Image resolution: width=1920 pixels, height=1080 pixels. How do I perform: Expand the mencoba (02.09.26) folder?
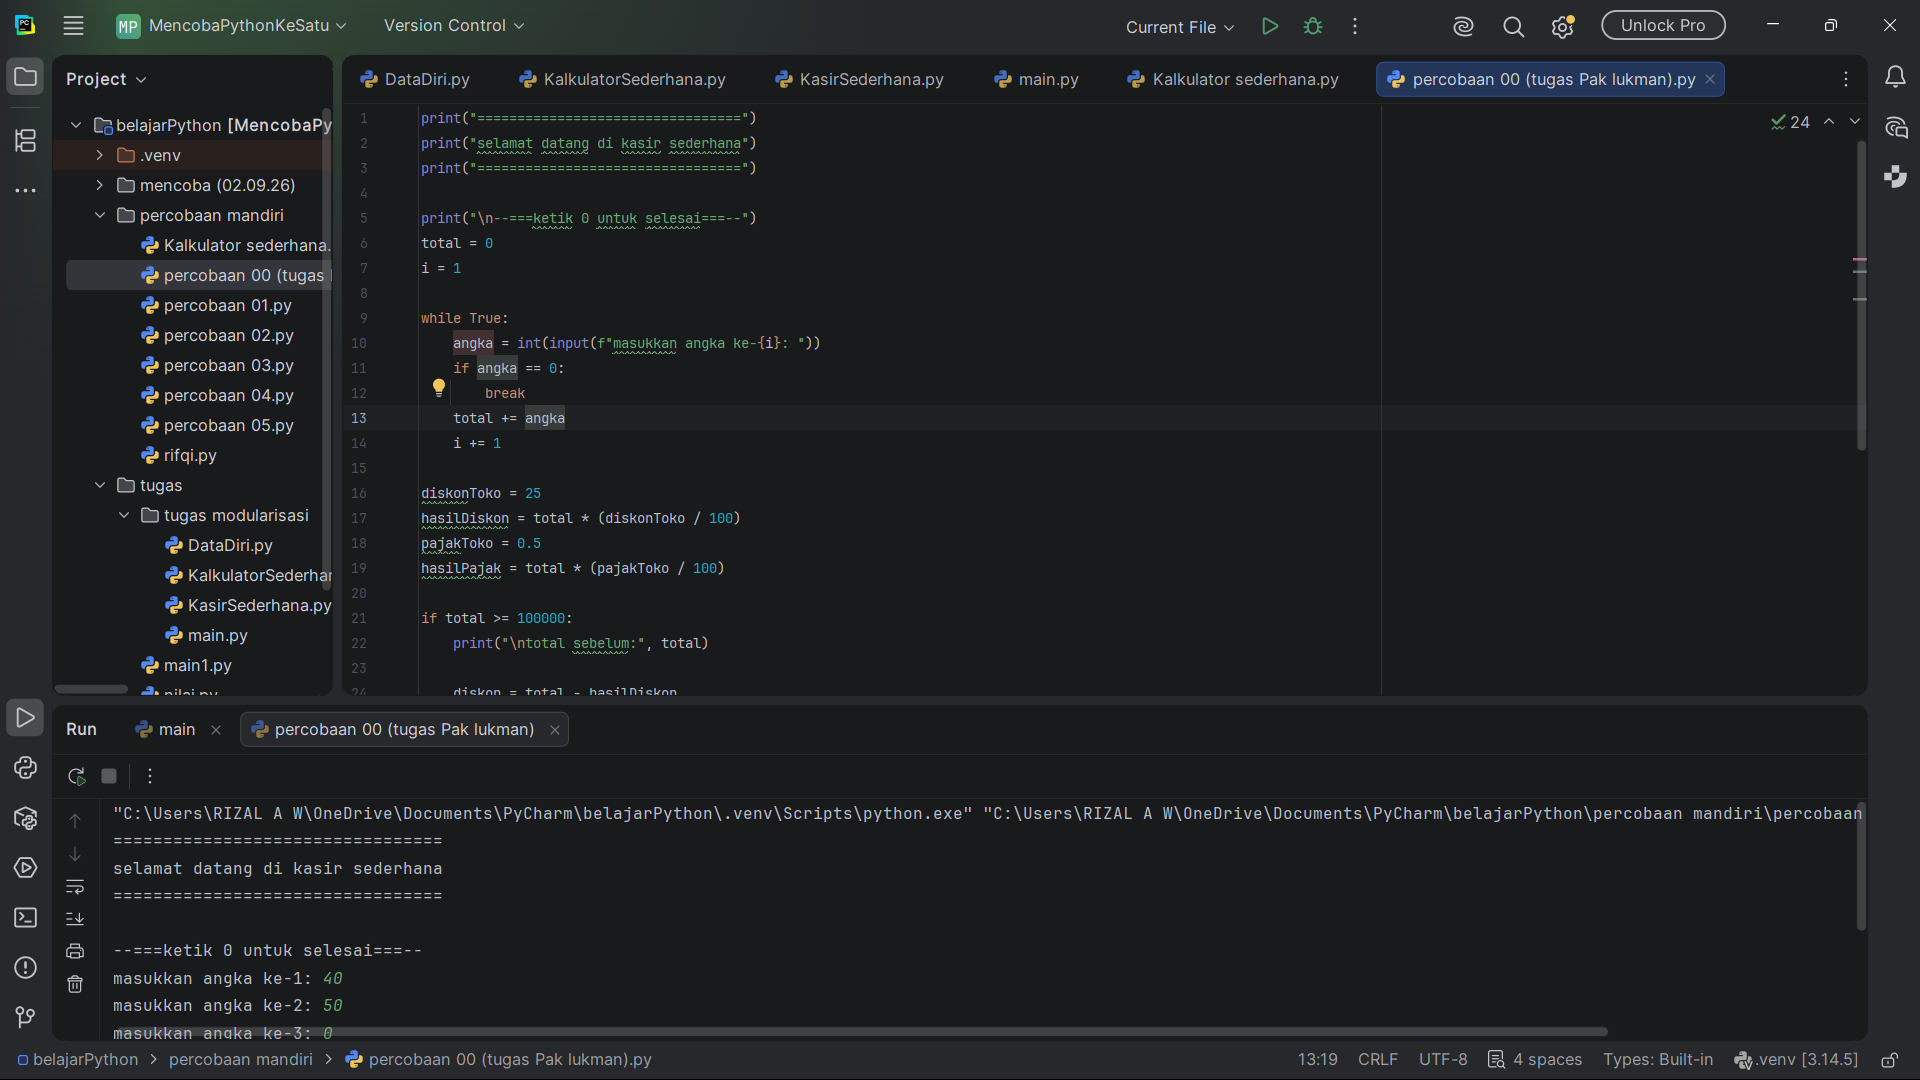tap(100, 185)
